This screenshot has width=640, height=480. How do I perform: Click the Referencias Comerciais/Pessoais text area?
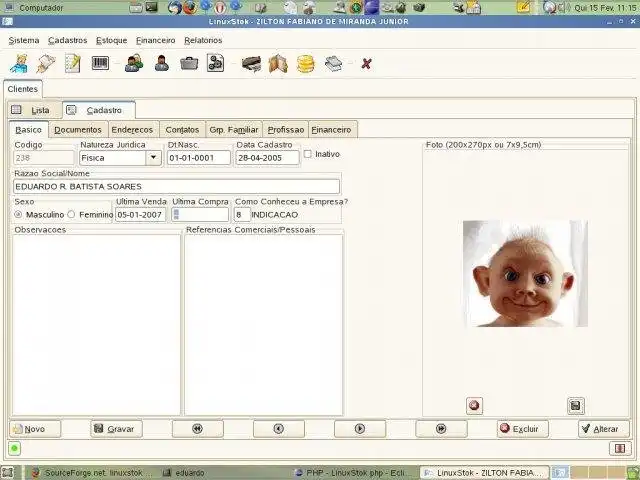pyautogui.click(x=264, y=325)
